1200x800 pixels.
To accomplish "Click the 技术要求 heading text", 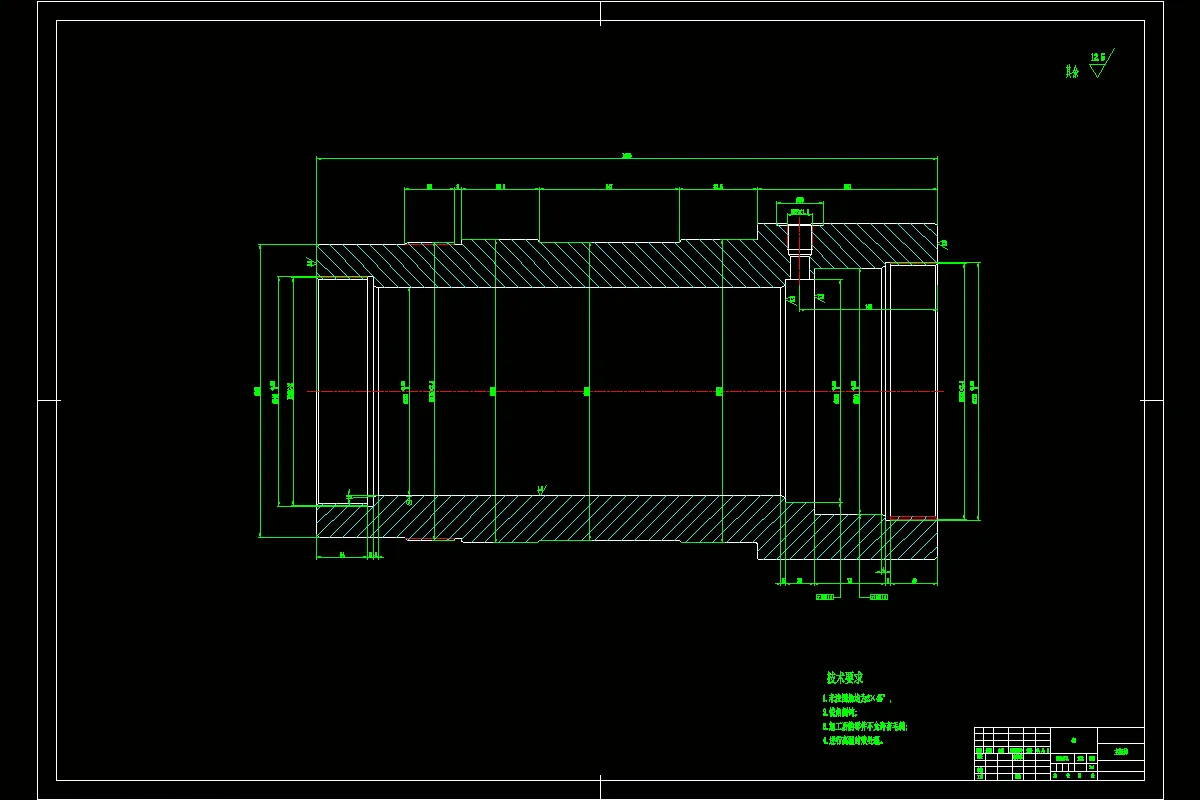I will [845, 678].
